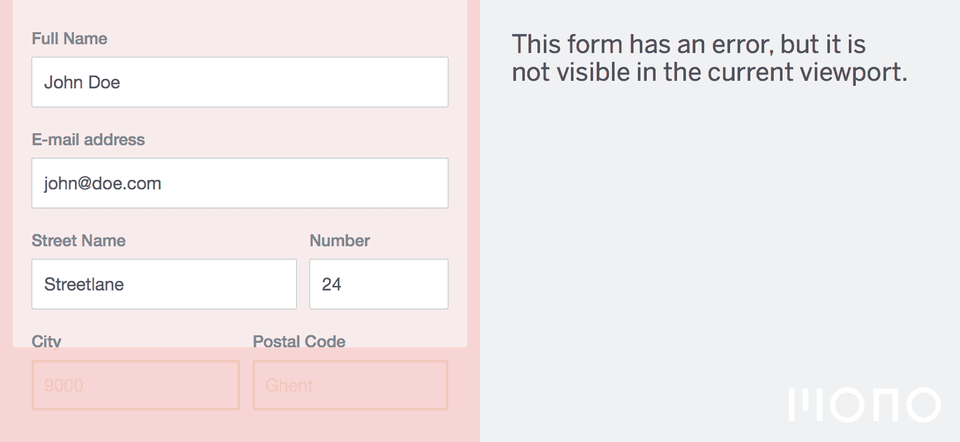The height and width of the screenshot is (442, 960).
Task: Click the Street Name label
Action: [78, 241]
